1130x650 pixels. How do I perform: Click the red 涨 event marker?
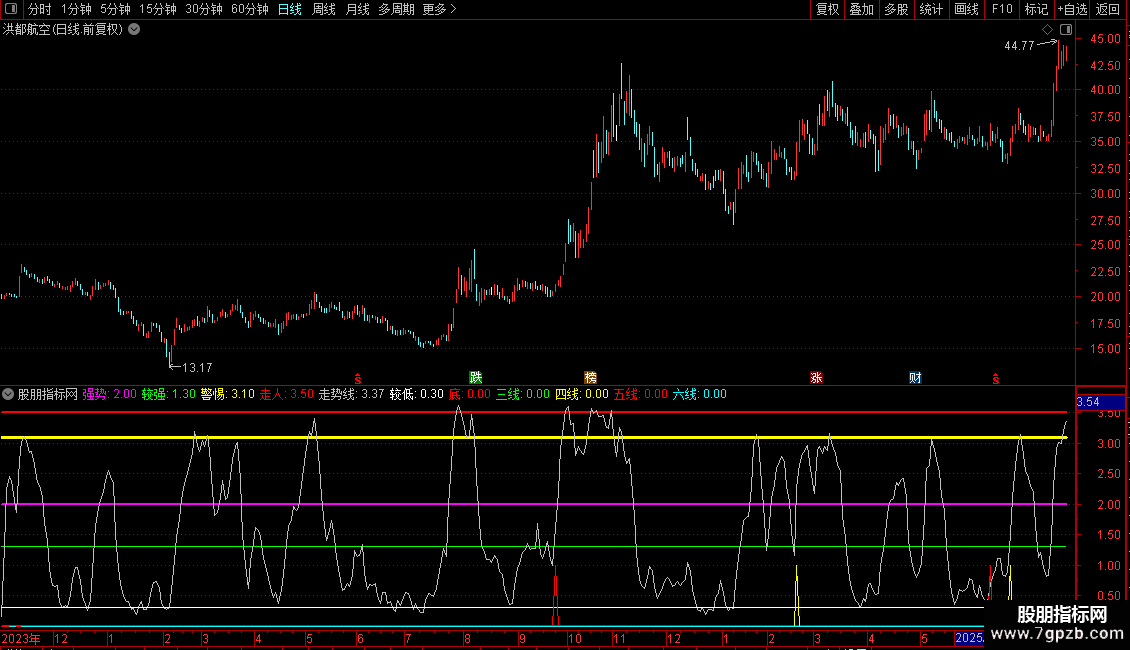pyautogui.click(x=816, y=378)
